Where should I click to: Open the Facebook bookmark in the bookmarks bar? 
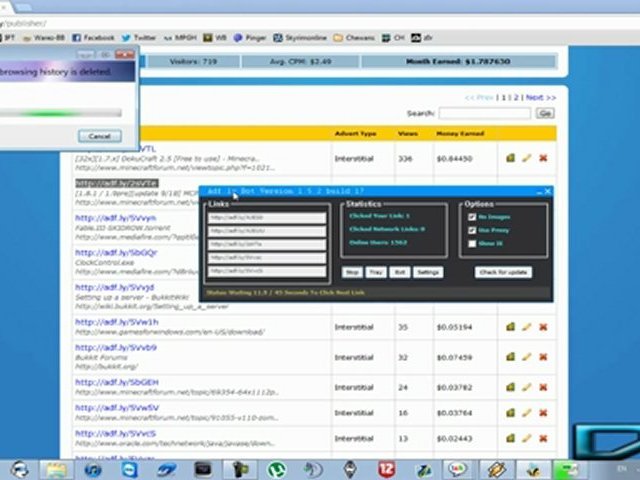(93, 37)
